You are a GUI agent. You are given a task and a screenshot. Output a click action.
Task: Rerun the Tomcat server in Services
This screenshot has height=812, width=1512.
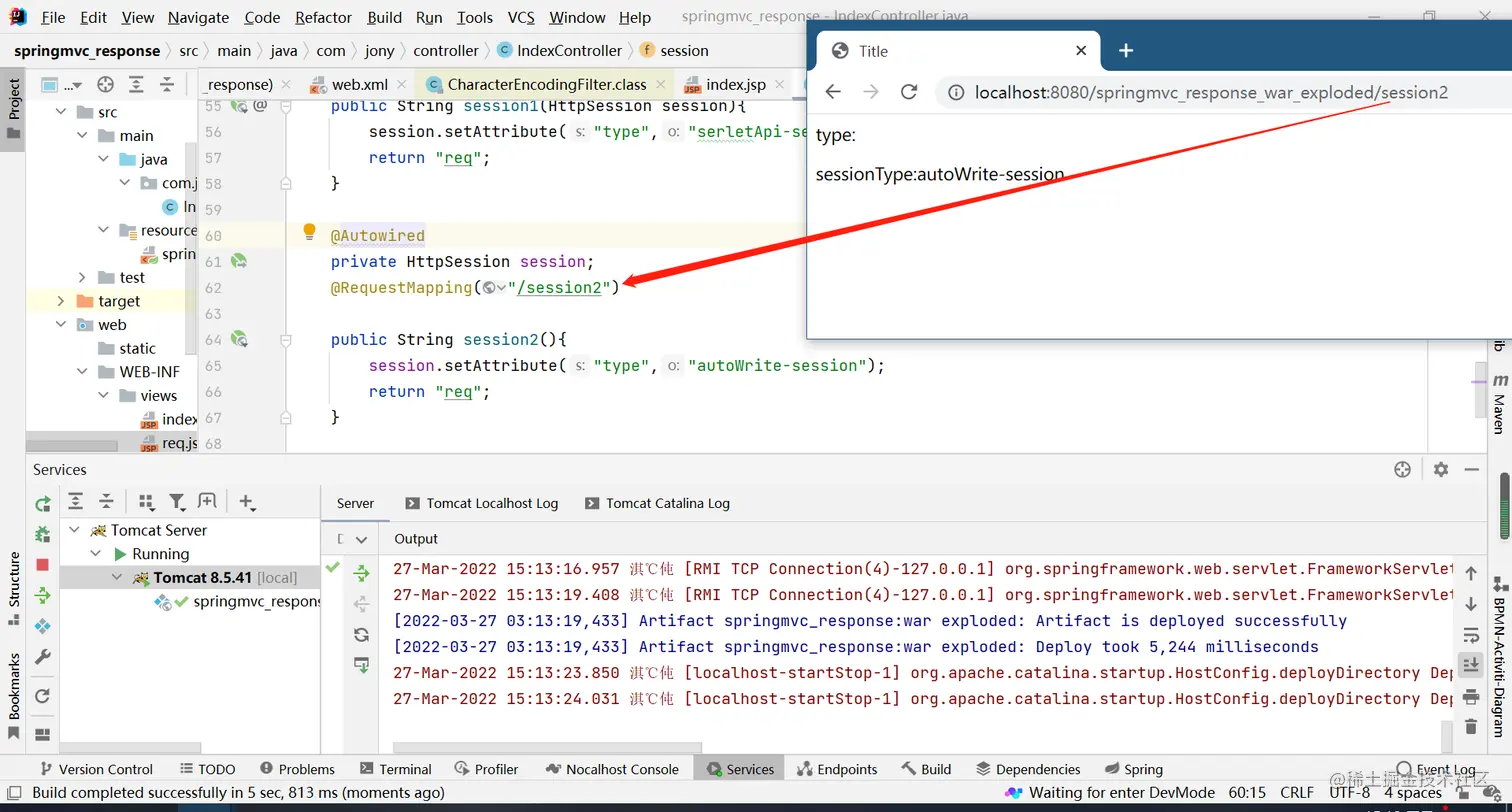tap(42, 504)
